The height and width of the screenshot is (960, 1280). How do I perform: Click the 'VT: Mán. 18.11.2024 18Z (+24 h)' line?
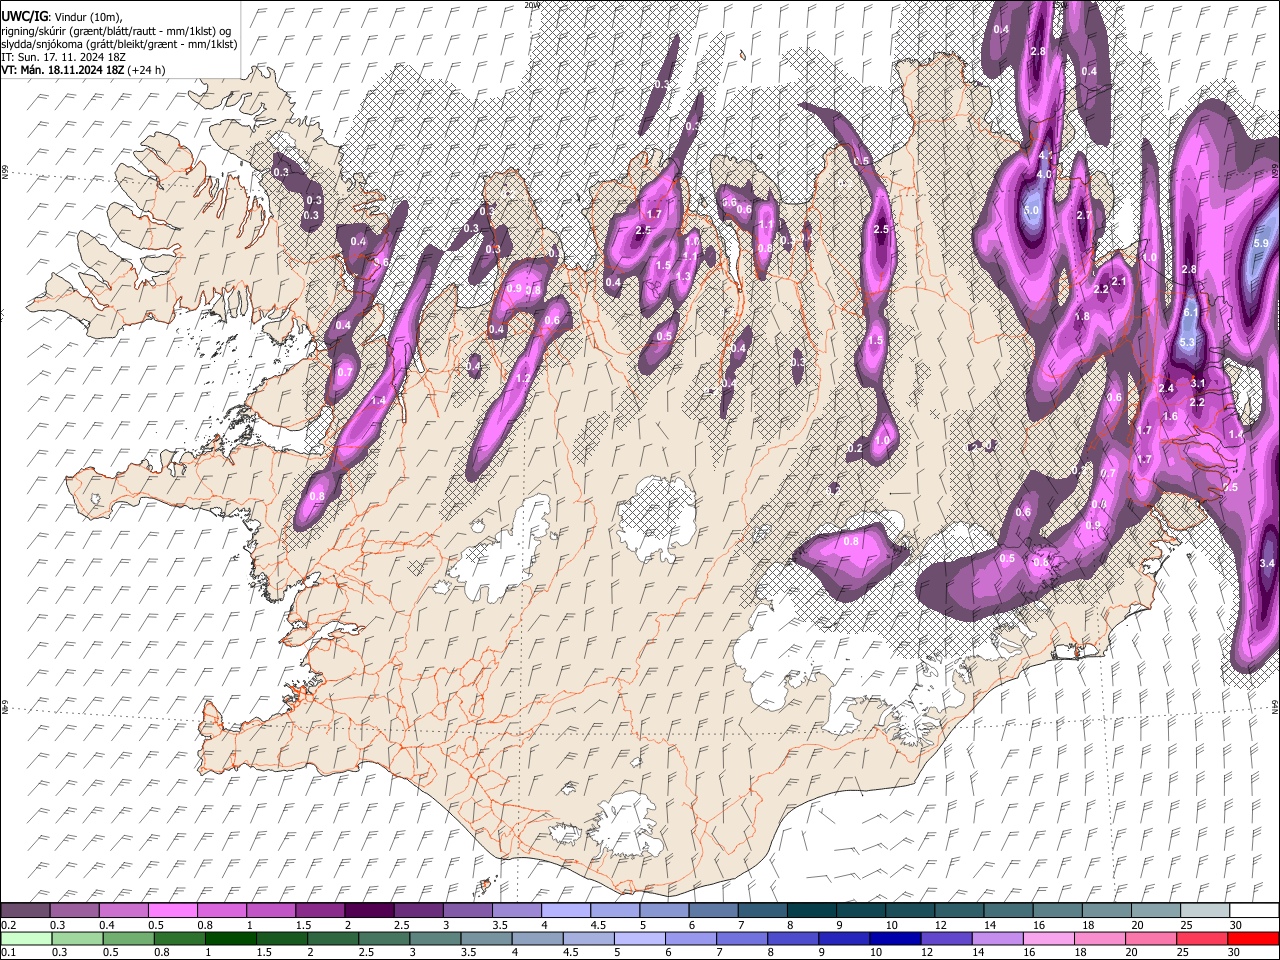[83, 70]
